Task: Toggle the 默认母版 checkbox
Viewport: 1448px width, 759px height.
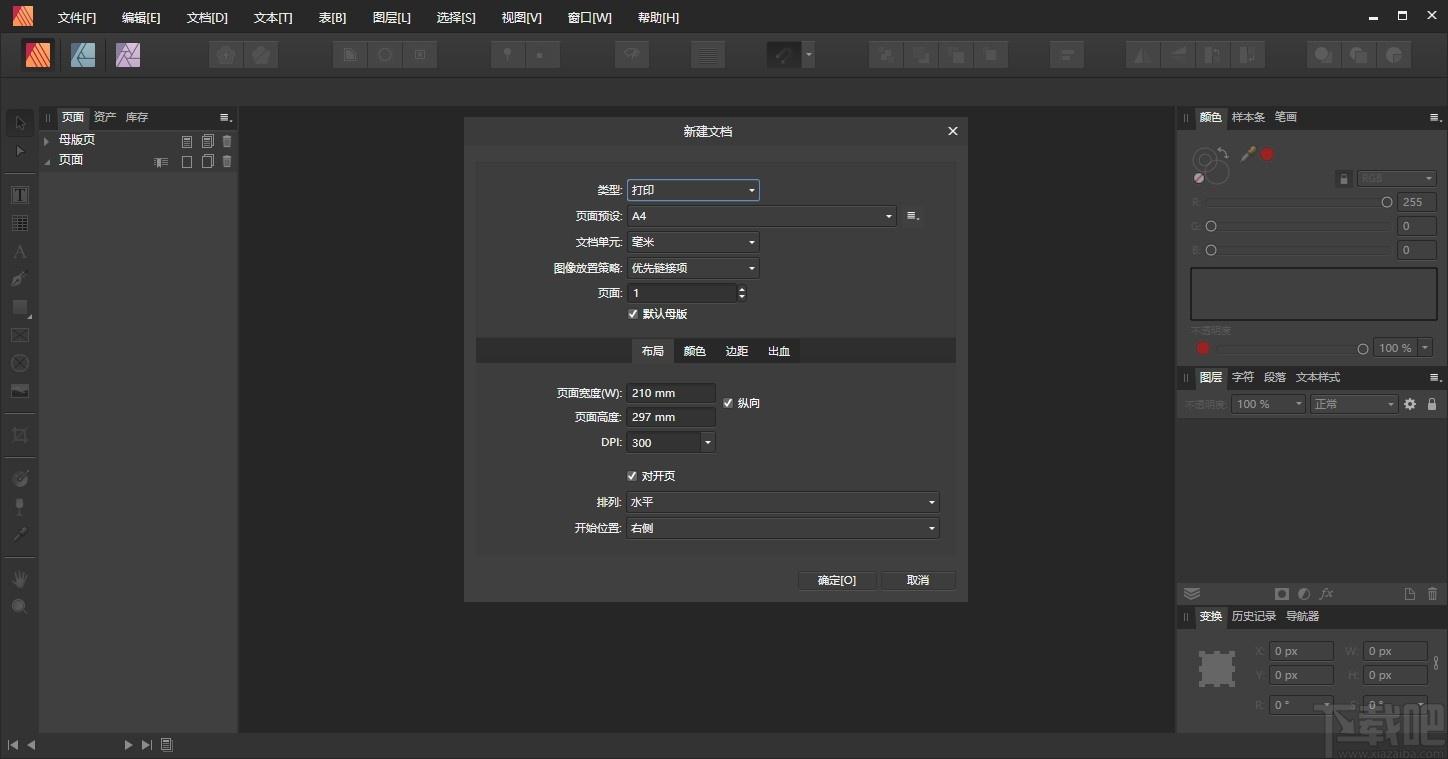Action: (632, 314)
